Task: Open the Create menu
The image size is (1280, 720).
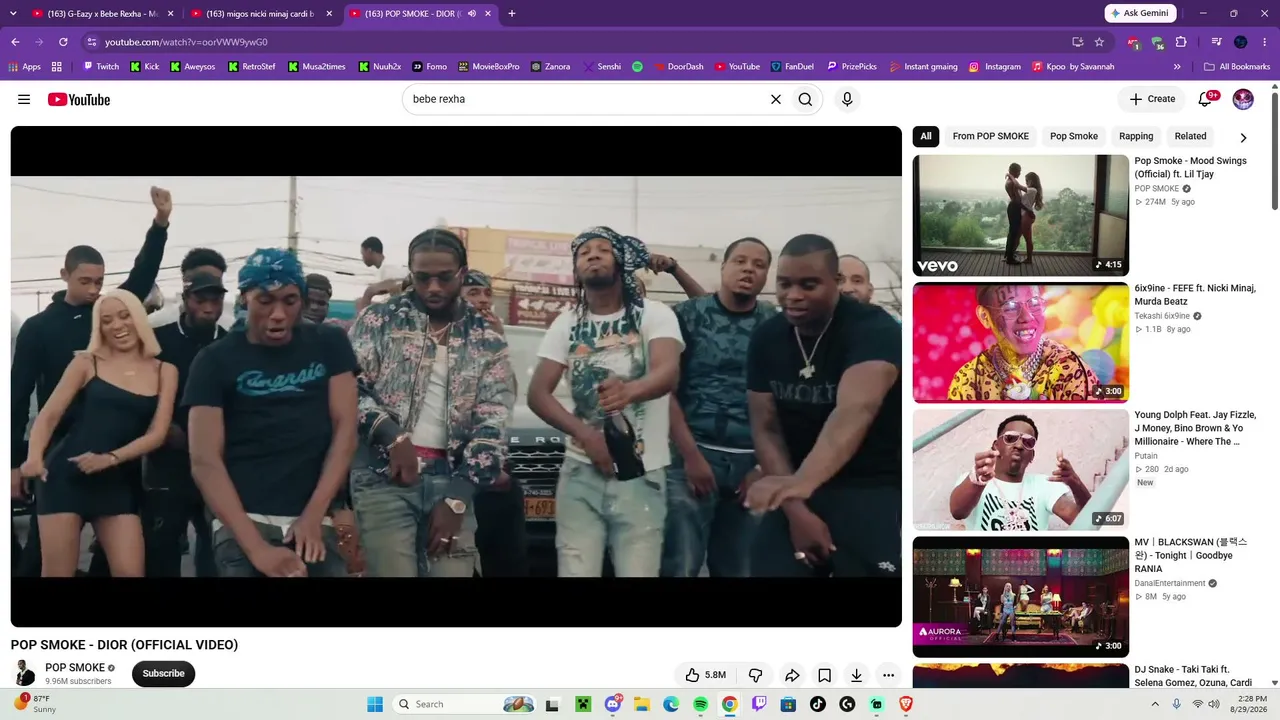Action: [x=1152, y=99]
